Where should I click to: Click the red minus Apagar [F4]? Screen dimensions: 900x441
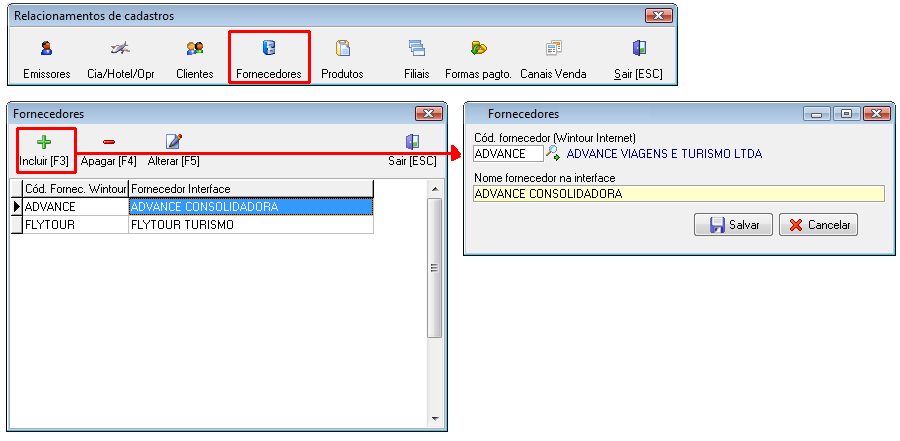[108, 141]
